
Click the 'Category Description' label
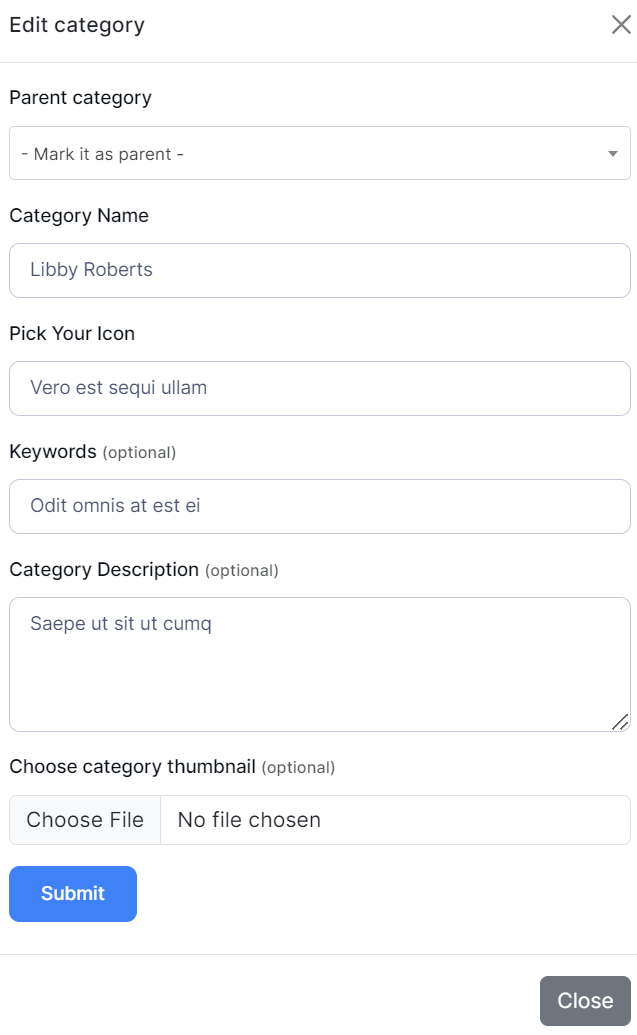pyautogui.click(x=104, y=570)
